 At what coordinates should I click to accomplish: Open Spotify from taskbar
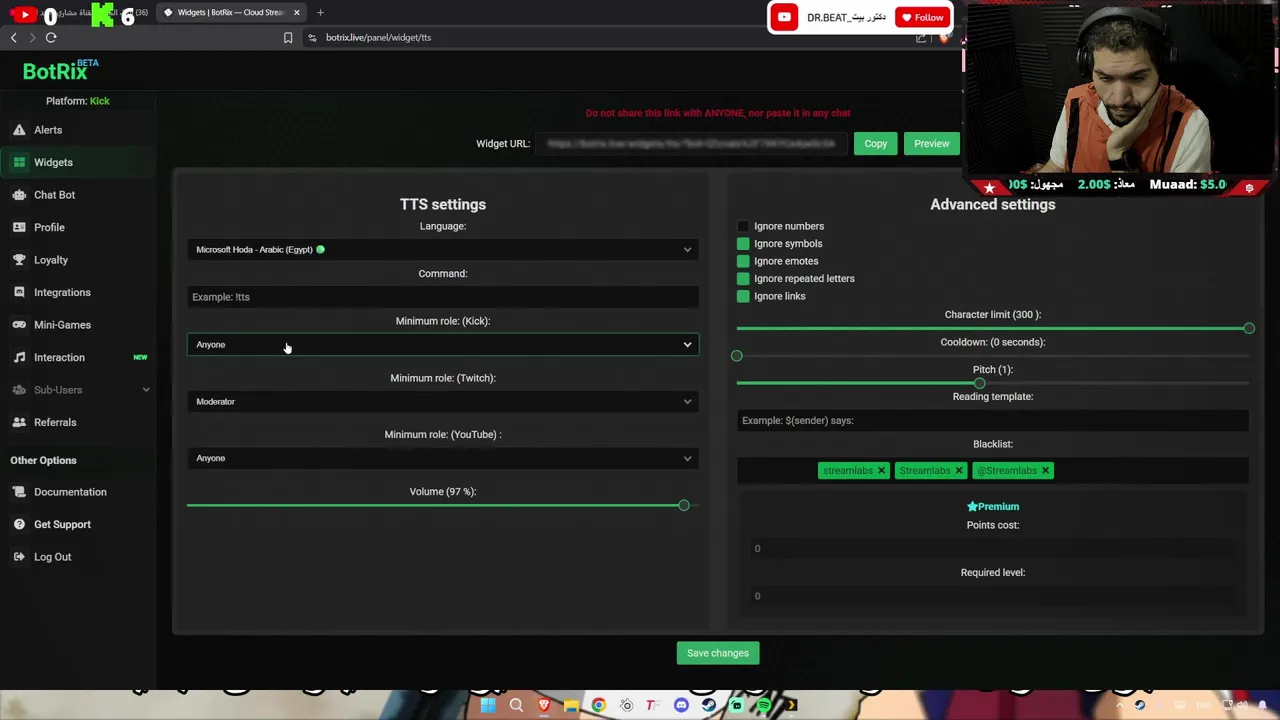pyautogui.click(x=764, y=705)
